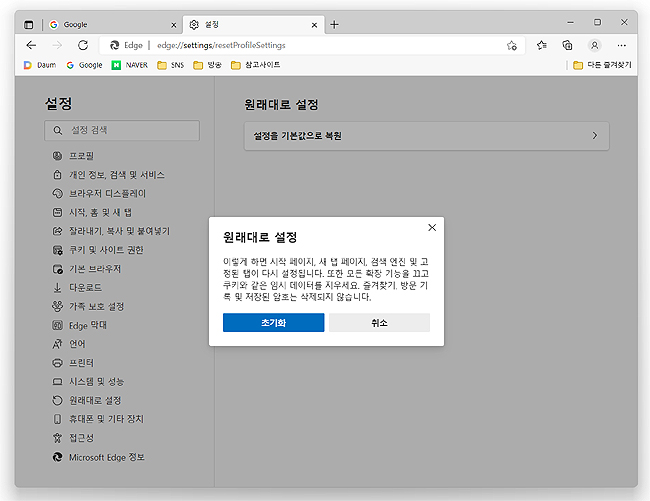Open the Google bookmark in favorites bar
650x501 pixels.
pyautogui.click(x=84, y=65)
